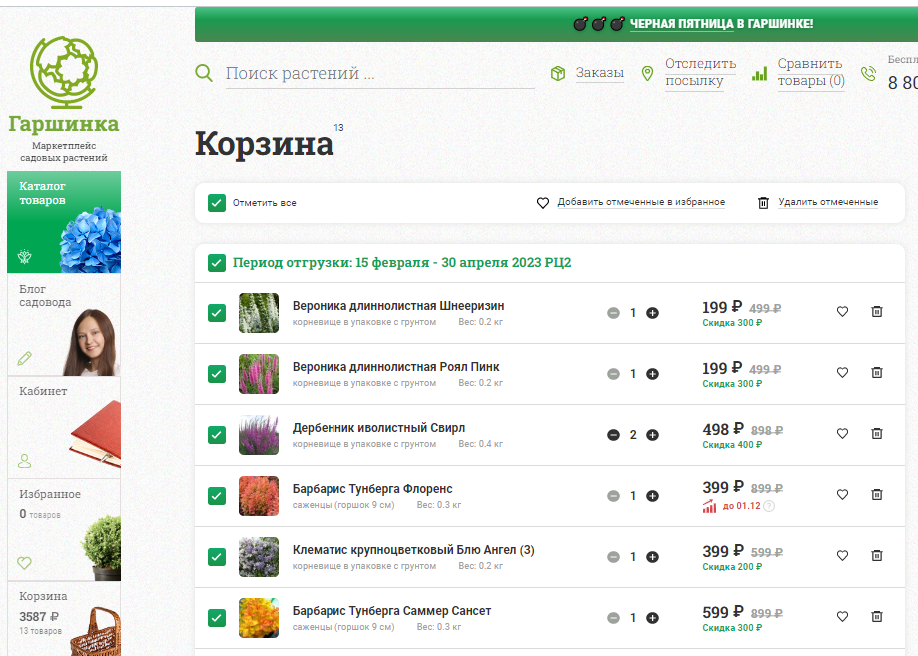The width and height of the screenshot is (918, 656).
Task: Open Кабинет in the sidebar
Action: (x=64, y=427)
